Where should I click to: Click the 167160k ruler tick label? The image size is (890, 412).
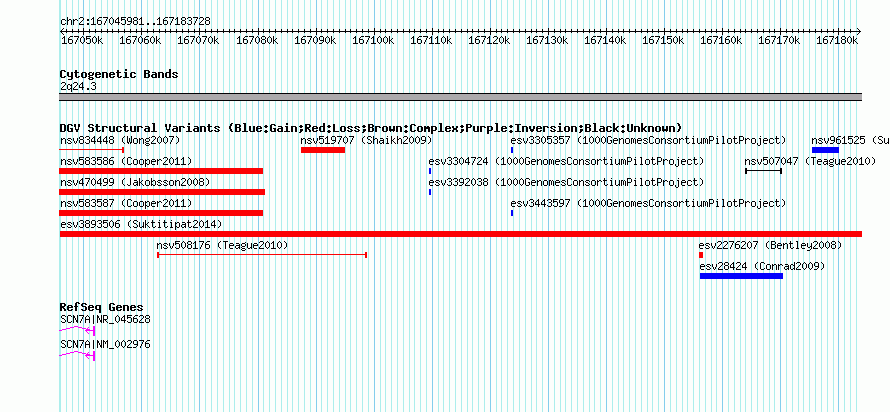tap(722, 41)
